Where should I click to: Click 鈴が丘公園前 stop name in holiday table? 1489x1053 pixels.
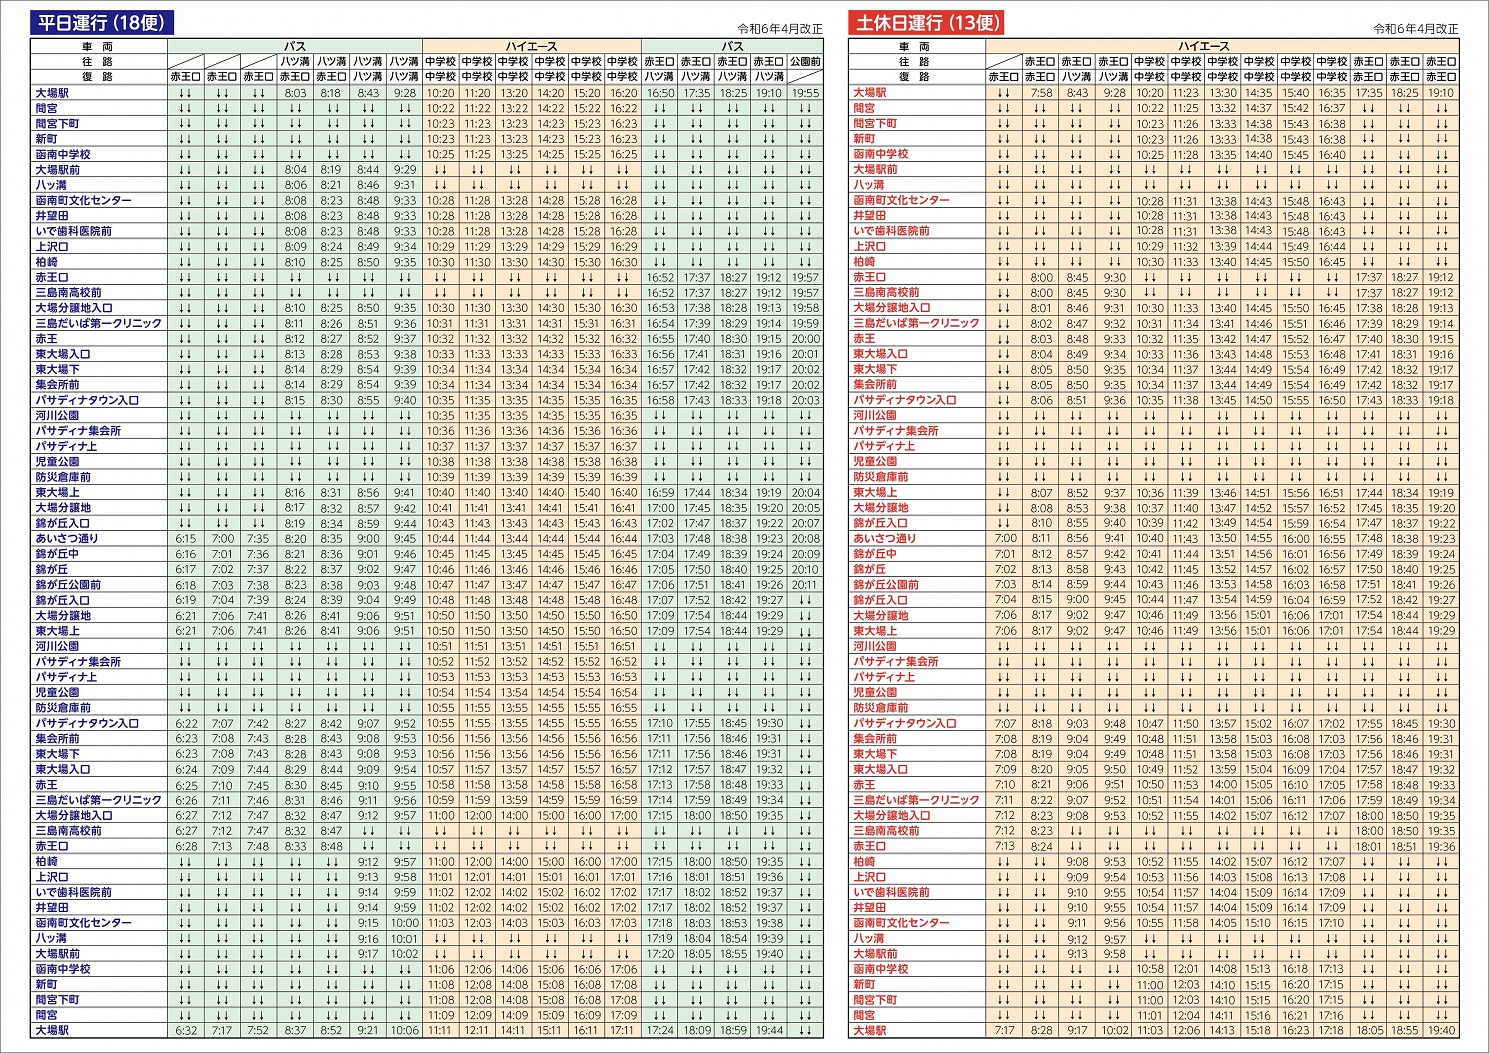[886, 584]
